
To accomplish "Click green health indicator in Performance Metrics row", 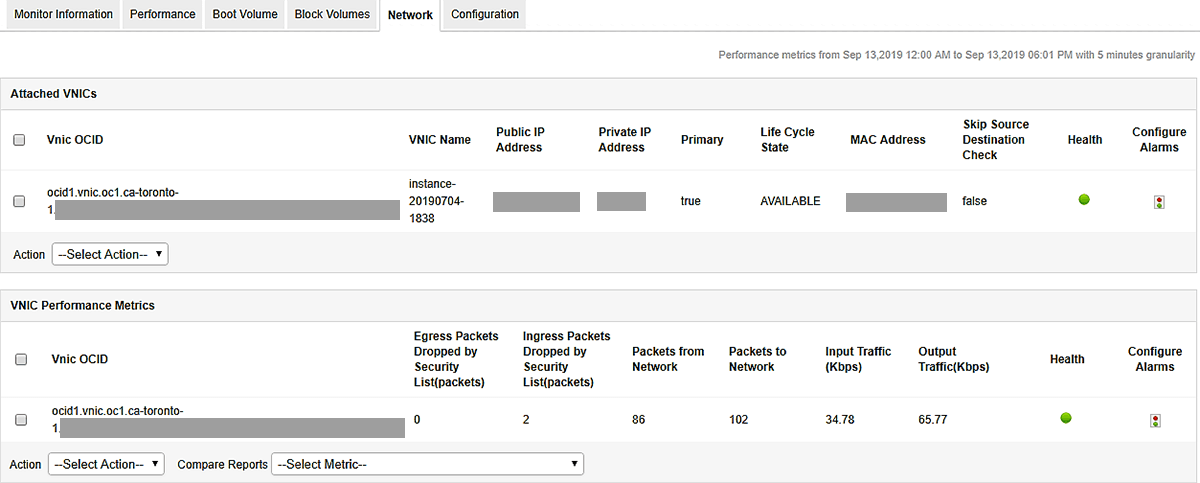I will point(1066,418).
